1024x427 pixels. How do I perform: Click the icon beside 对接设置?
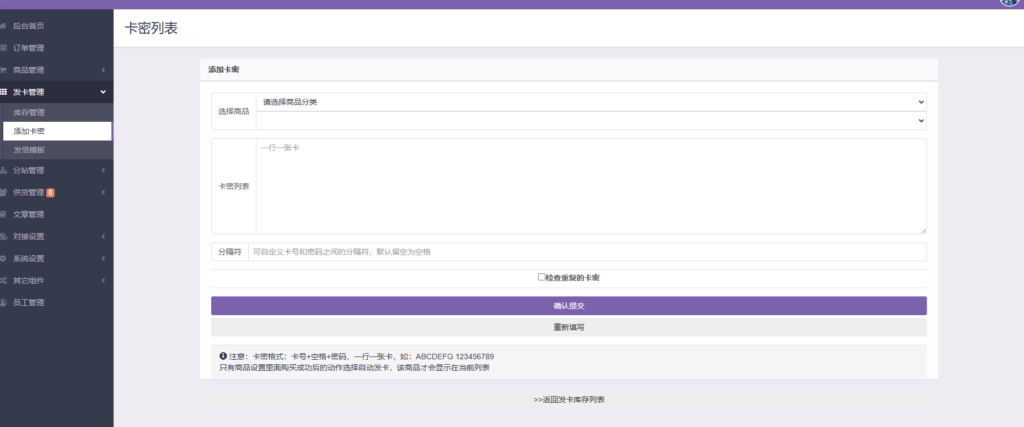click(x=3, y=236)
